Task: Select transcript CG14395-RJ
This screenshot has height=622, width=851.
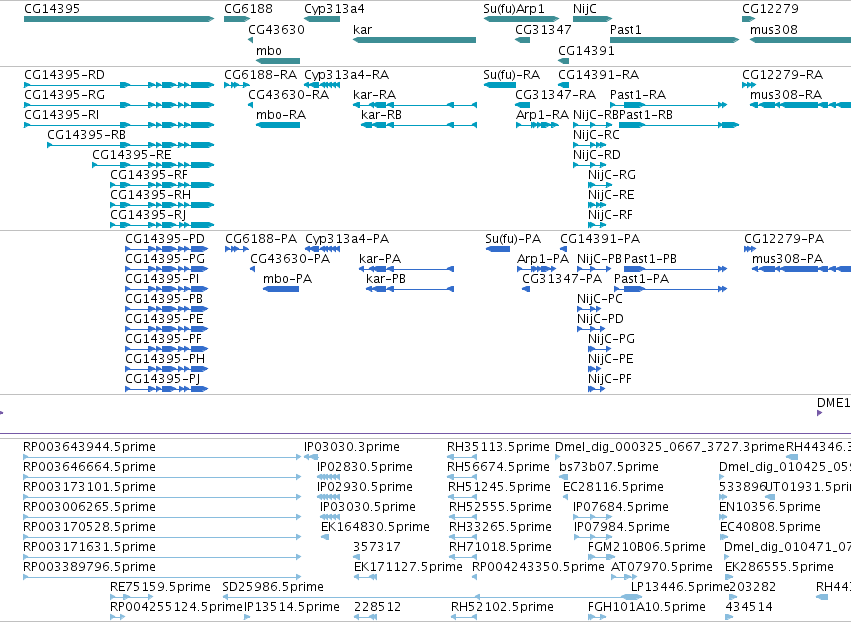Action: click(x=148, y=215)
